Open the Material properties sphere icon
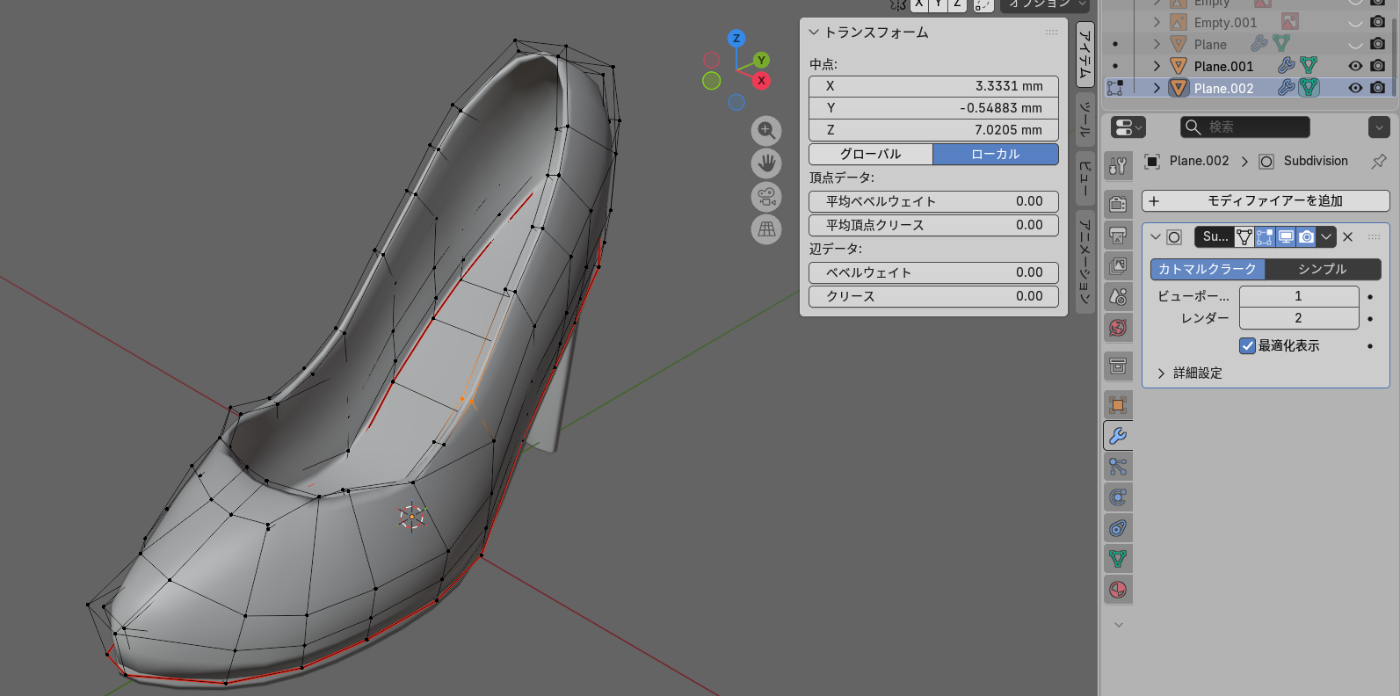The image size is (1400, 696). 1118,589
